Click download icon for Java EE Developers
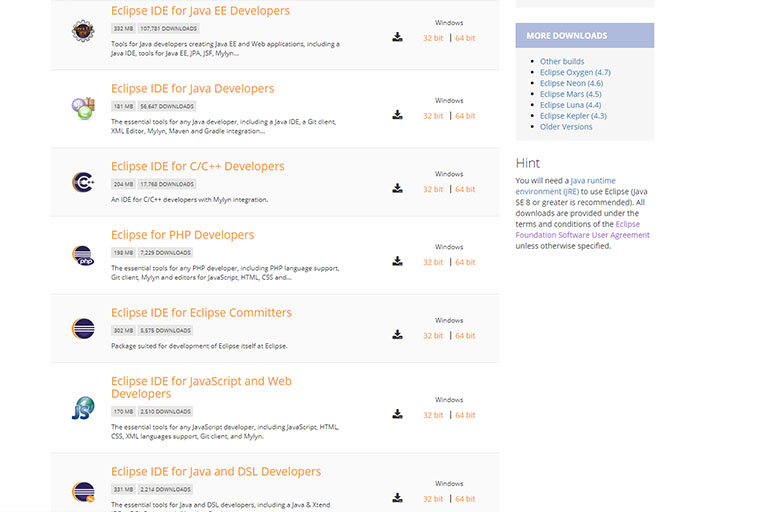The width and height of the screenshot is (768, 512). pos(397,37)
